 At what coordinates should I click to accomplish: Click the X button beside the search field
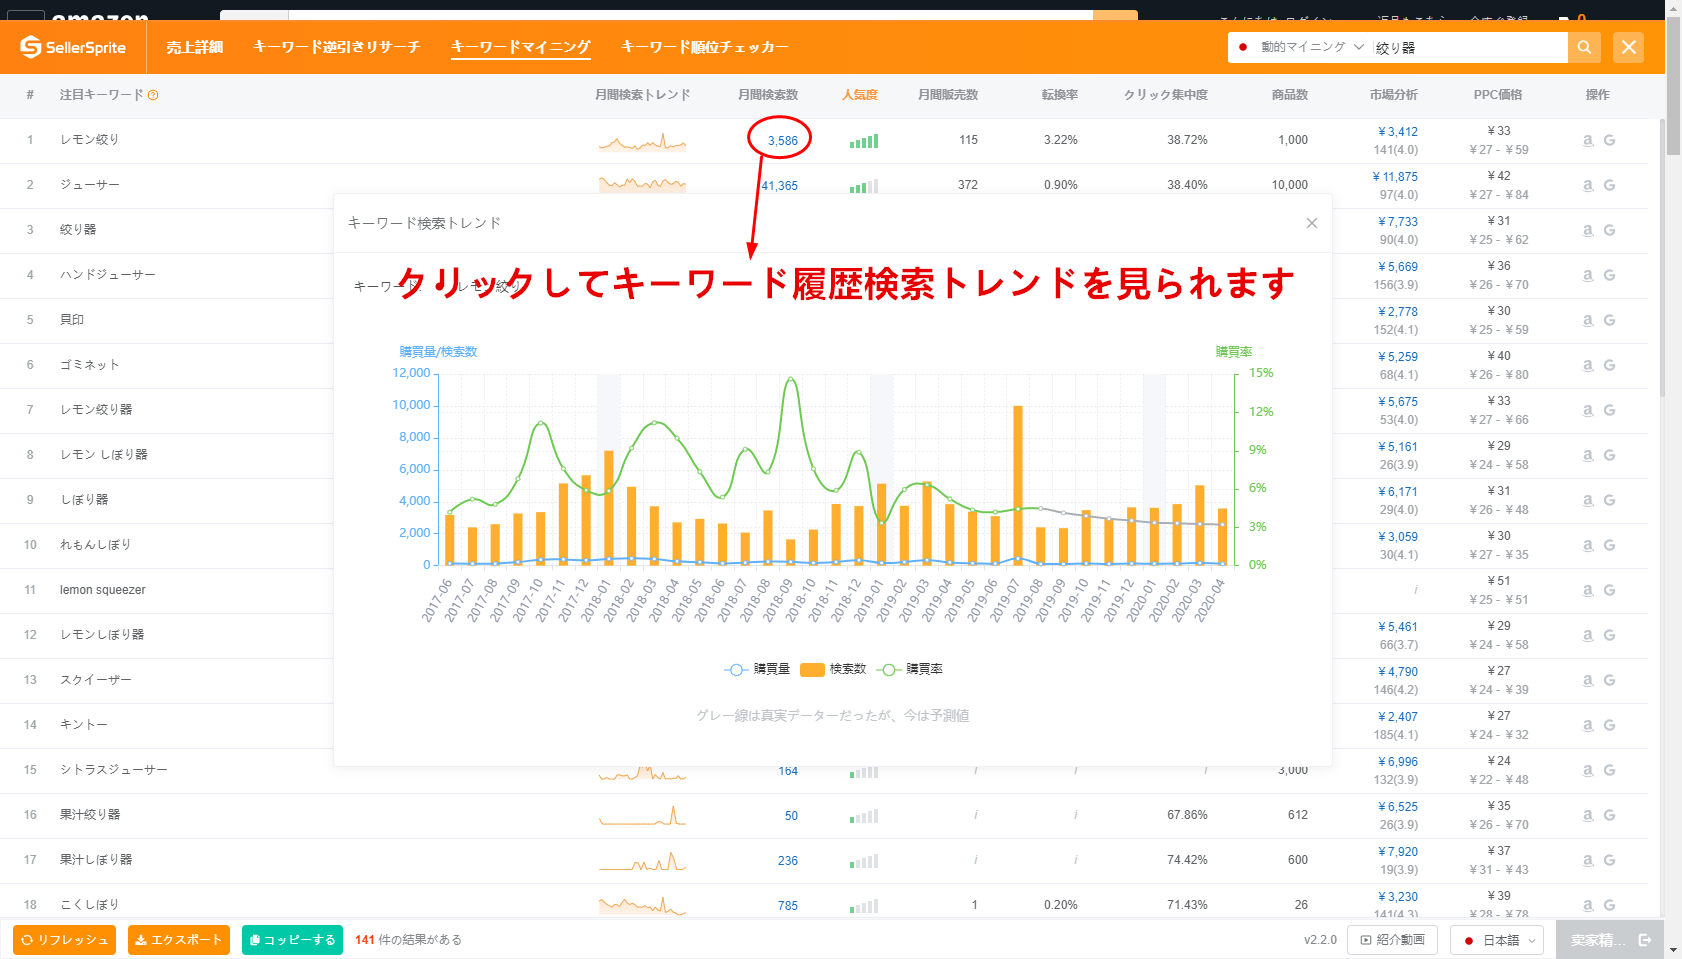pos(1628,47)
